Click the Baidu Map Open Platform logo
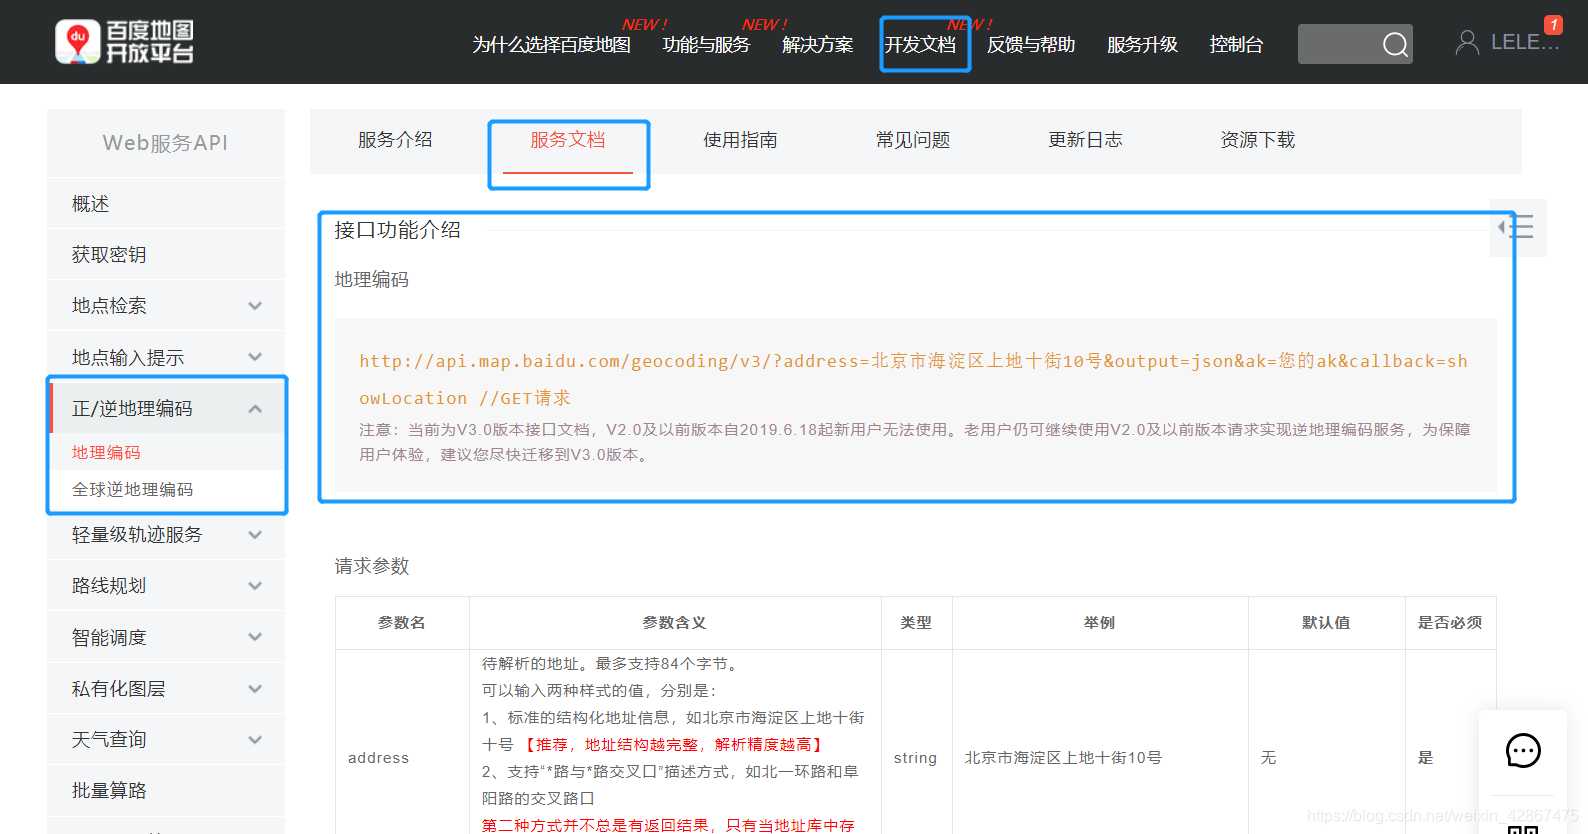Image resolution: width=1588 pixels, height=834 pixels. point(124,42)
